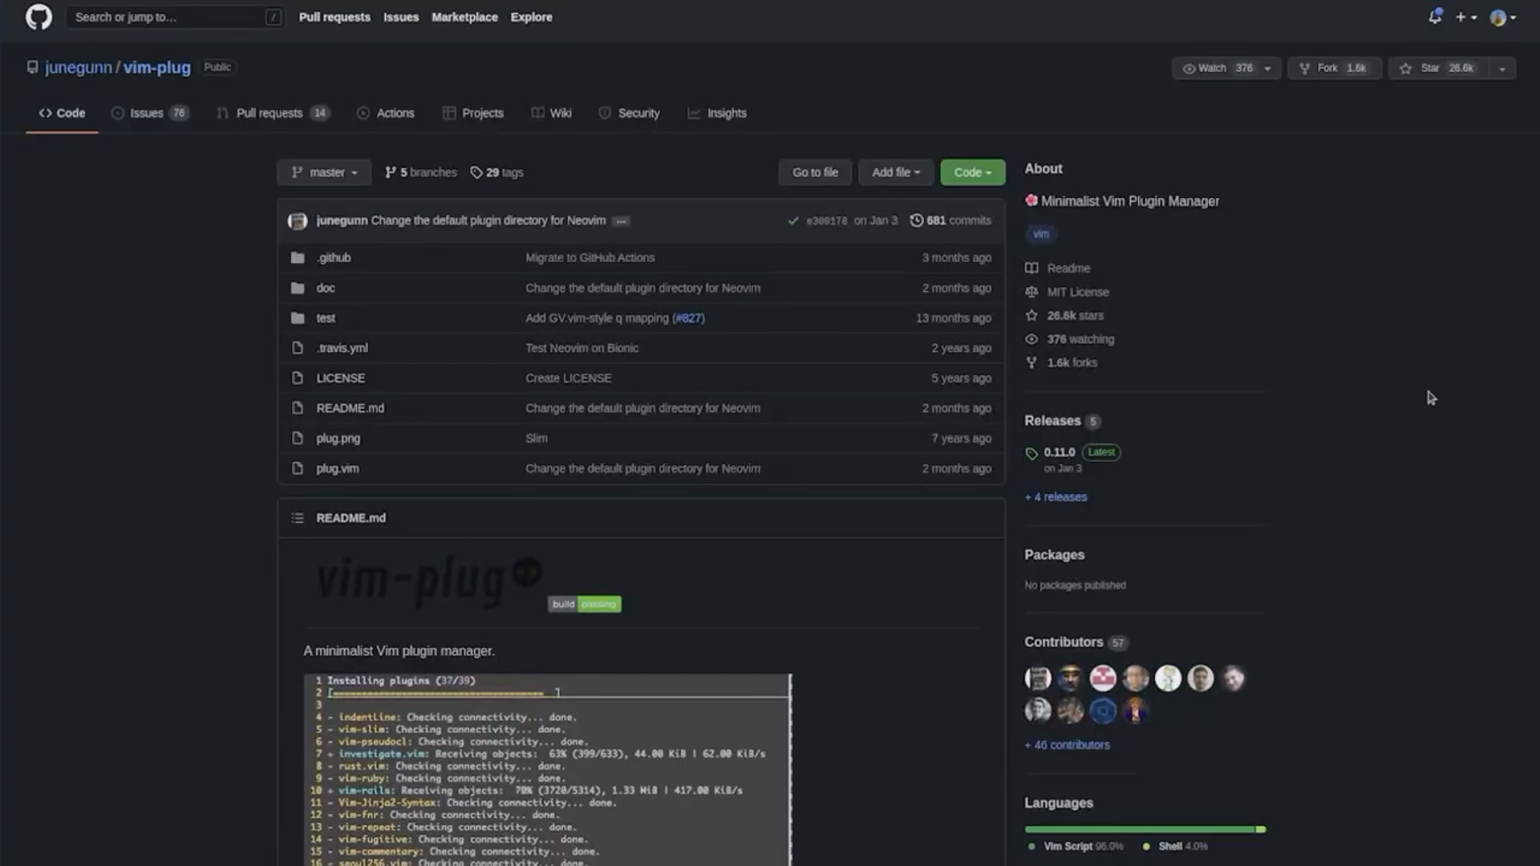
Task: Open the master branch selector
Action: [324, 172]
